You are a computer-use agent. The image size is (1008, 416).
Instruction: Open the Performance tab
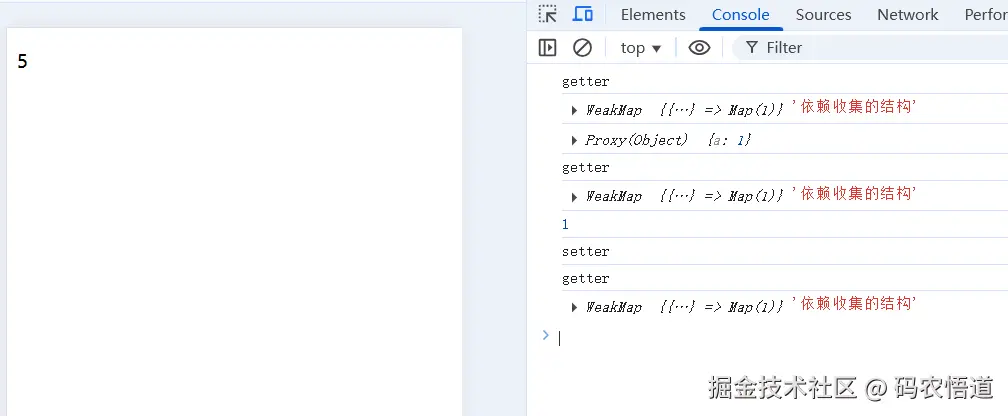[985, 14]
